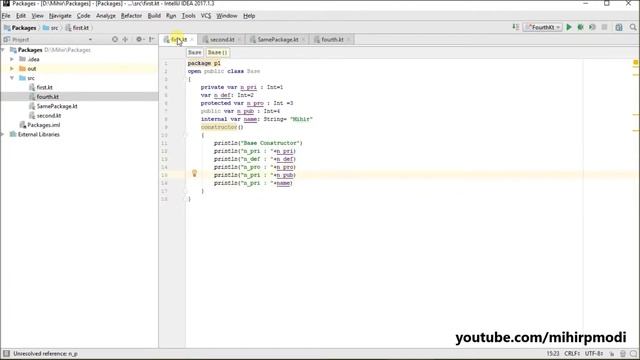Close the SamePackage.kt editor tab
This screenshot has height=360, width=640.
pos(303,40)
